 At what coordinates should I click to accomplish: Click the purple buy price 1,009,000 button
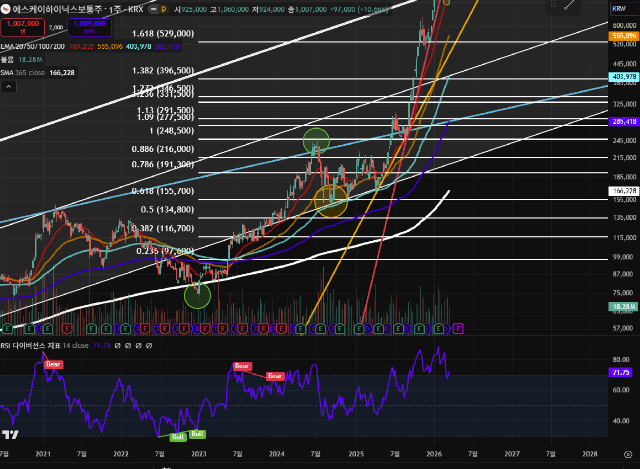(89, 27)
